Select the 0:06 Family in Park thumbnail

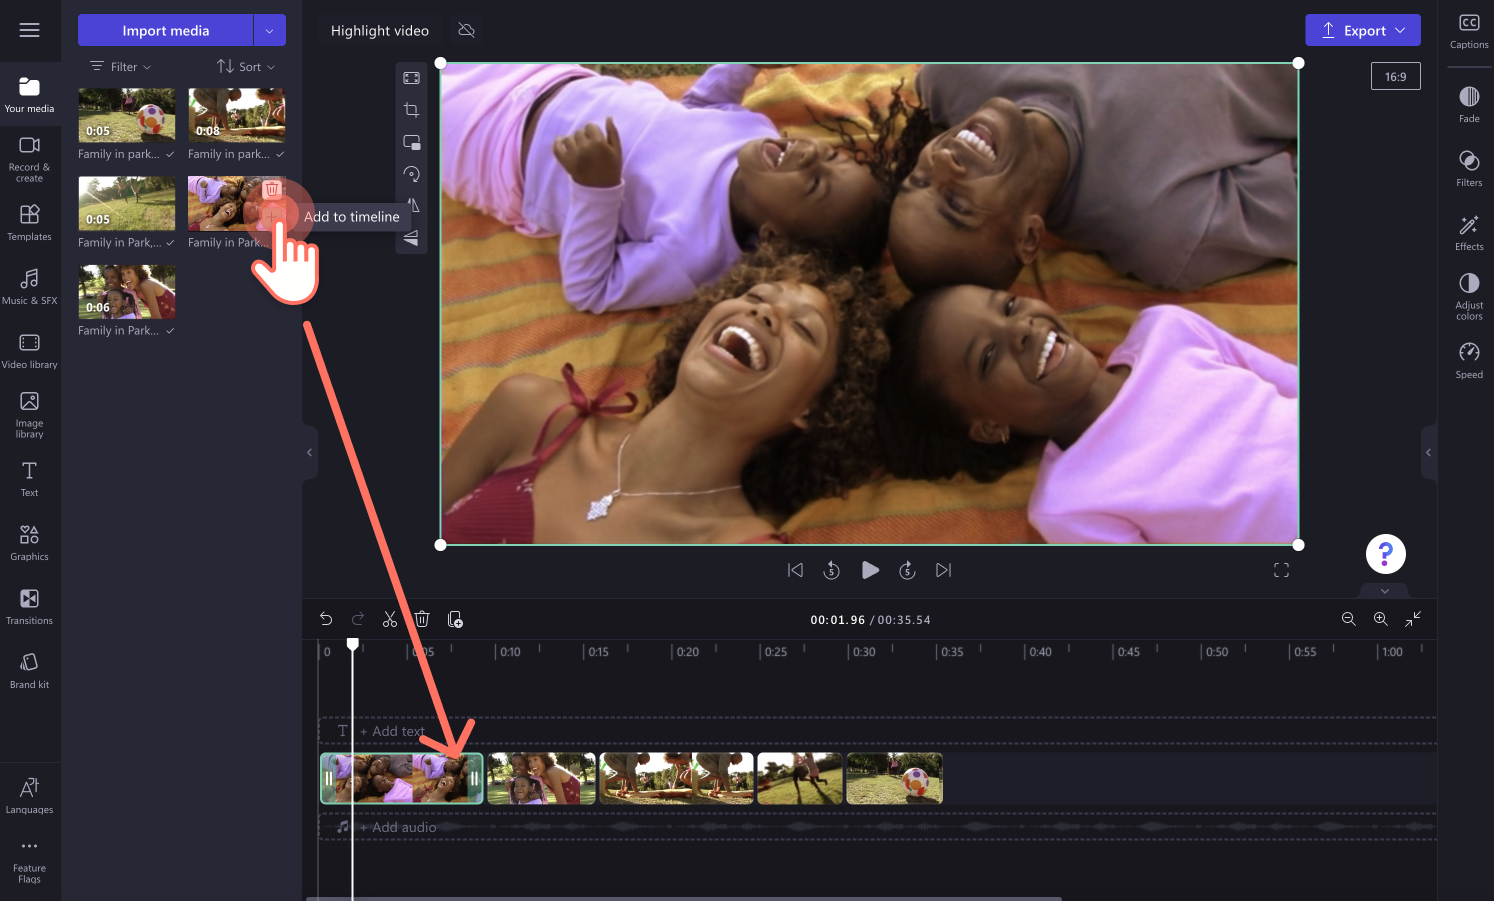pyautogui.click(x=126, y=291)
